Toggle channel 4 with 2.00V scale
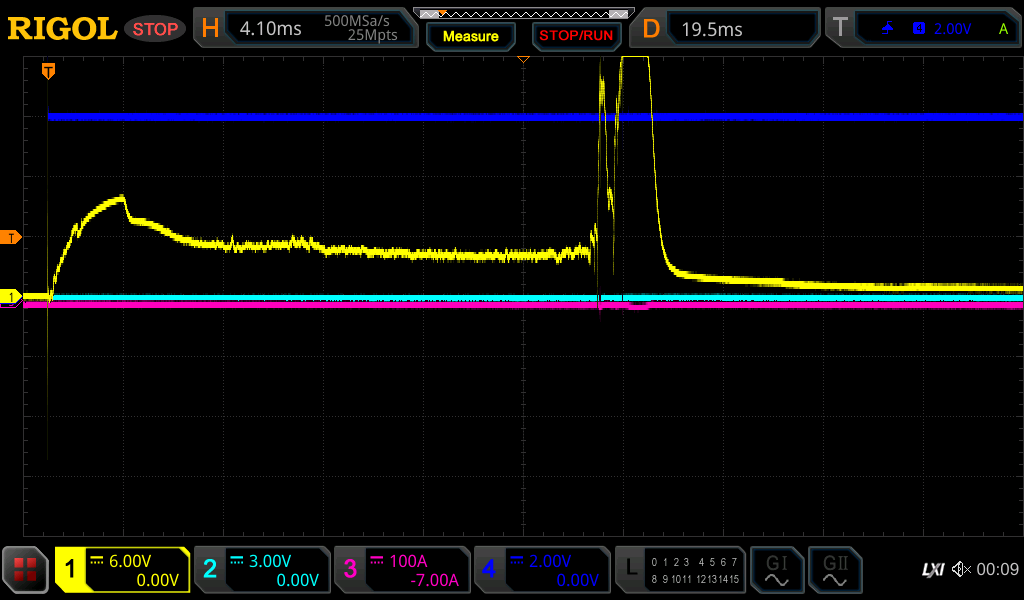 [x=542, y=570]
